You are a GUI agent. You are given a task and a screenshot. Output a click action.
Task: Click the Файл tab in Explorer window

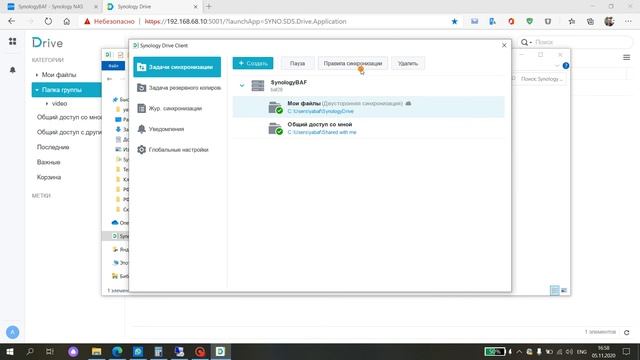tap(113, 66)
